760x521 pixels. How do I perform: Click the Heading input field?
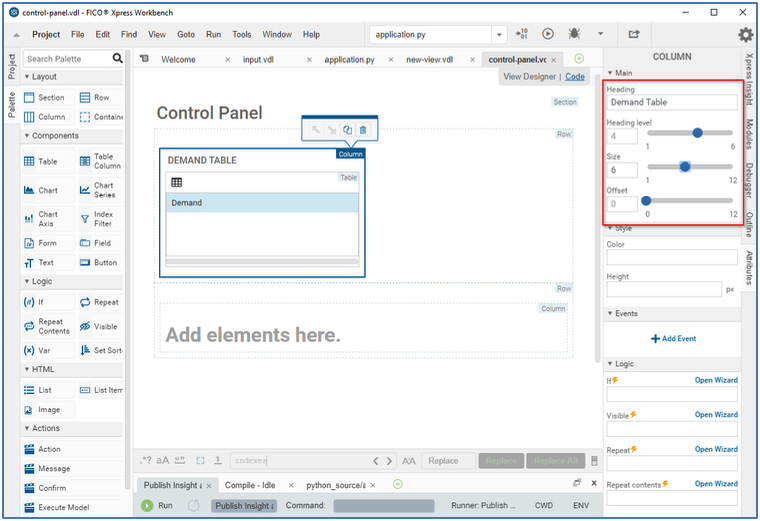672,102
